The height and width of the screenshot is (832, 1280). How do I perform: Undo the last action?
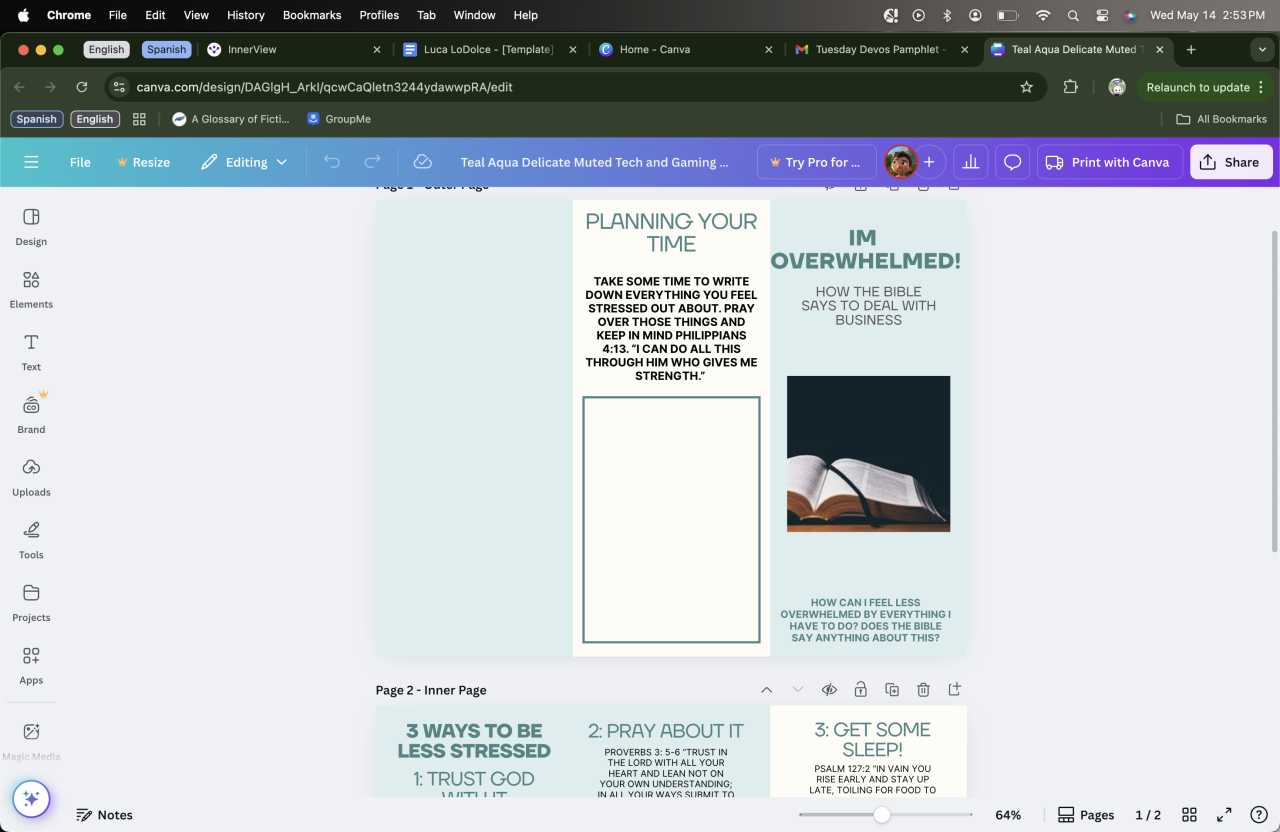pyautogui.click(x=332, y=162)
